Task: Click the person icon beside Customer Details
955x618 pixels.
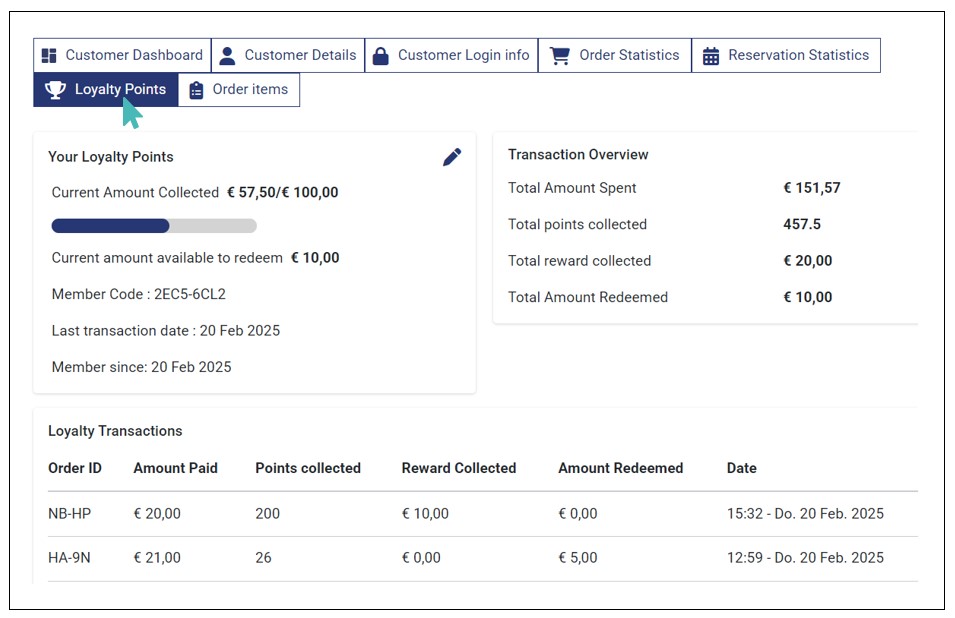Action: coord(227,55)
